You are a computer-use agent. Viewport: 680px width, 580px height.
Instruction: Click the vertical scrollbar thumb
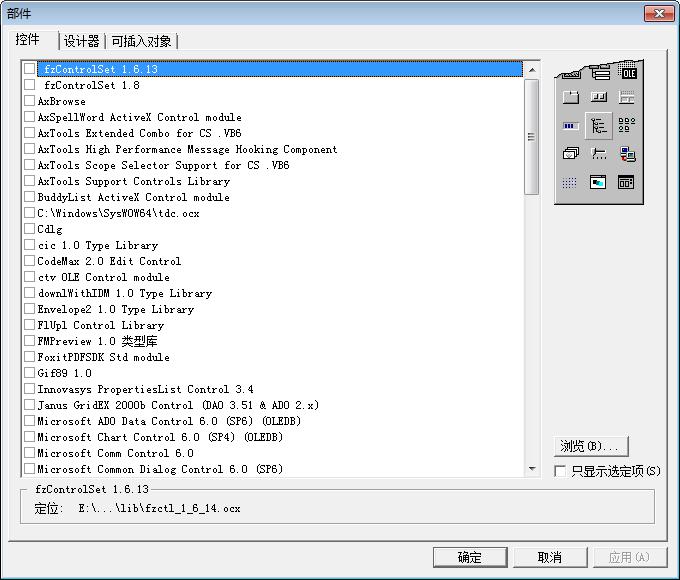point(532,137)
